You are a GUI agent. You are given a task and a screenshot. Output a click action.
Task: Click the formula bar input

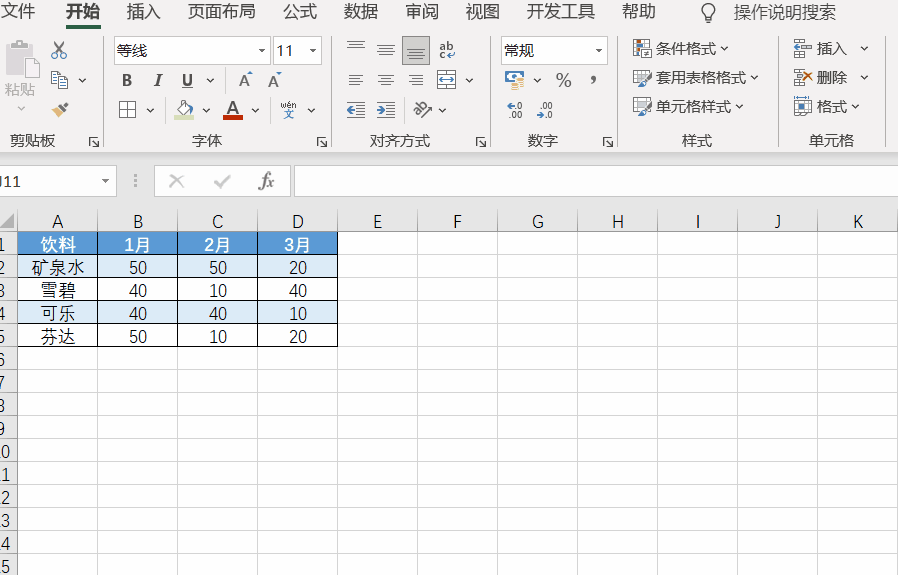pyautogui.click(x=596, y=181)
